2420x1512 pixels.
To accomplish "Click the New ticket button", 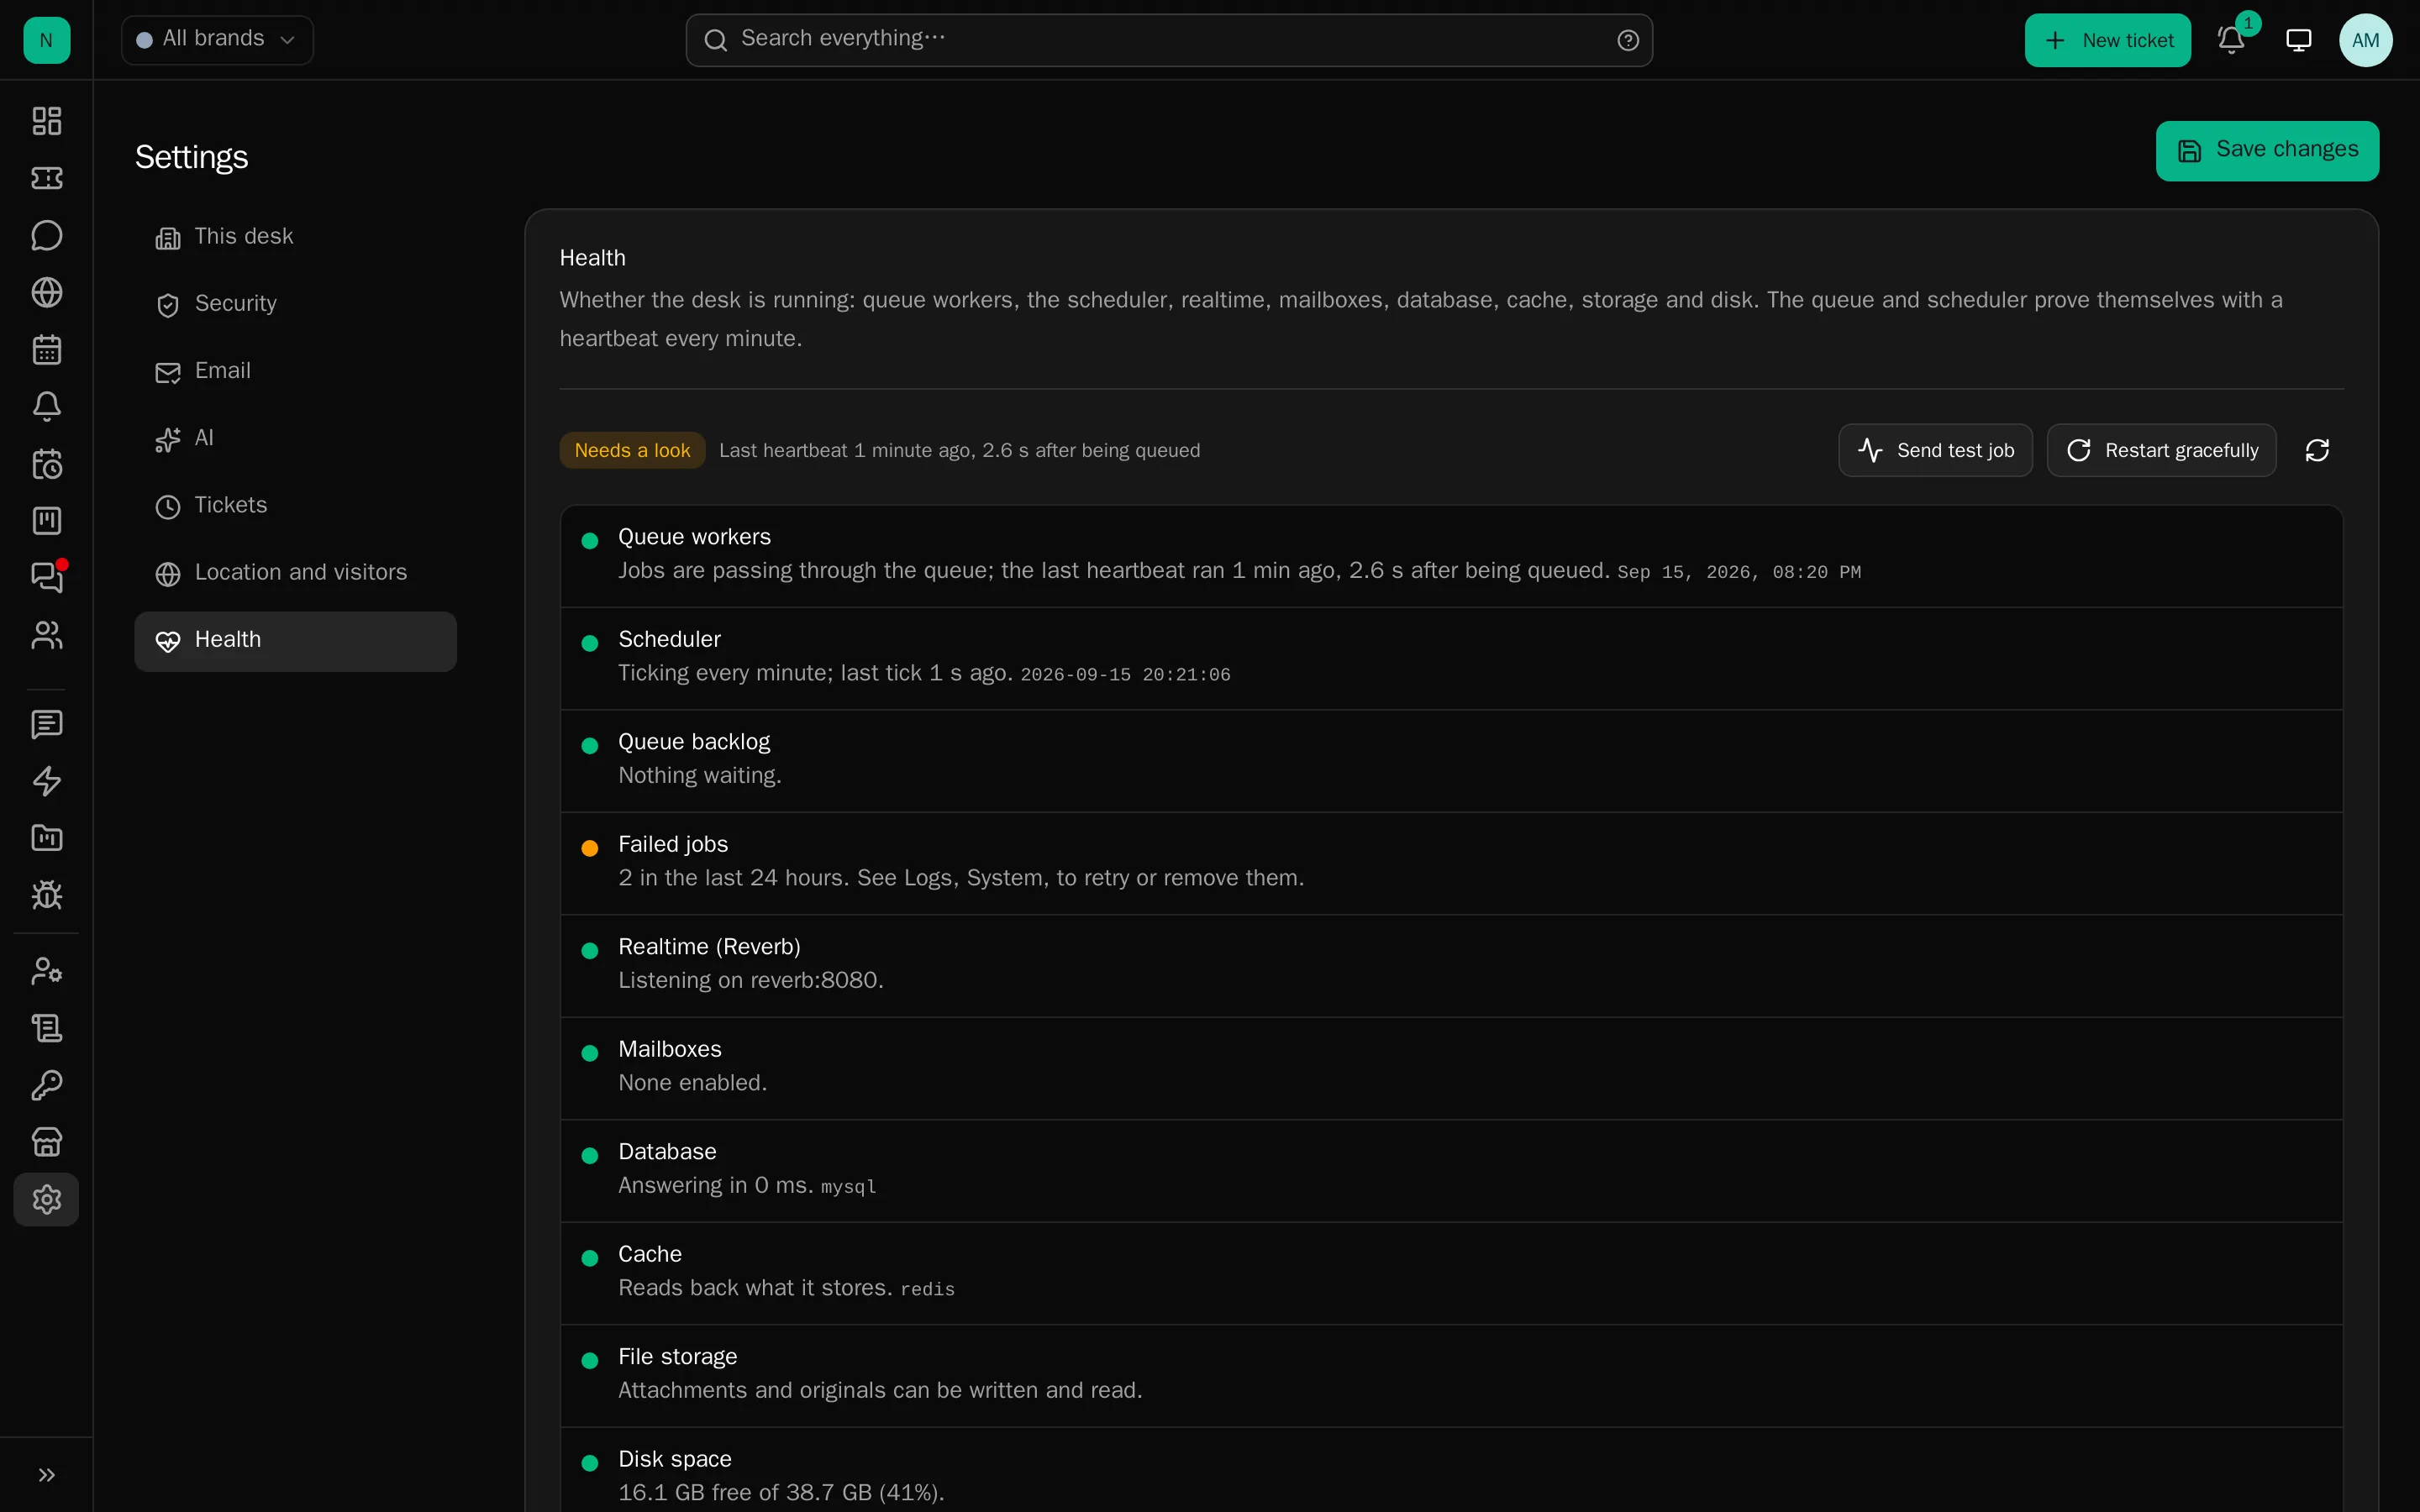I will (x=2107, y=40).
